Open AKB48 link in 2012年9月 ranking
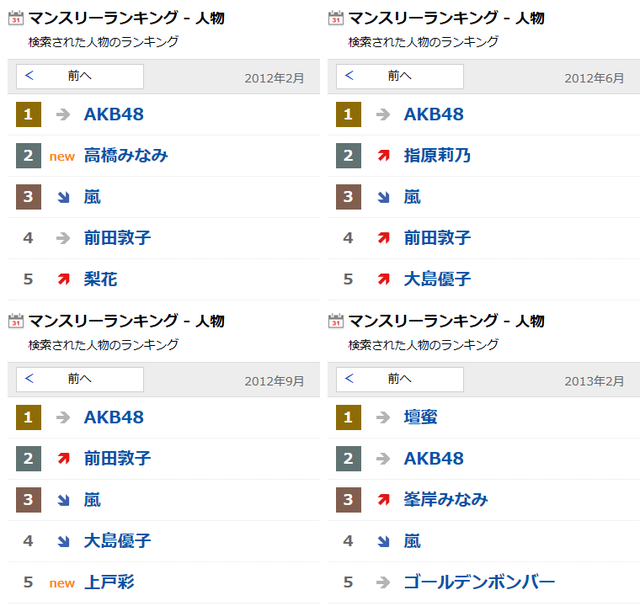640x606 pixels. [114, 417]
